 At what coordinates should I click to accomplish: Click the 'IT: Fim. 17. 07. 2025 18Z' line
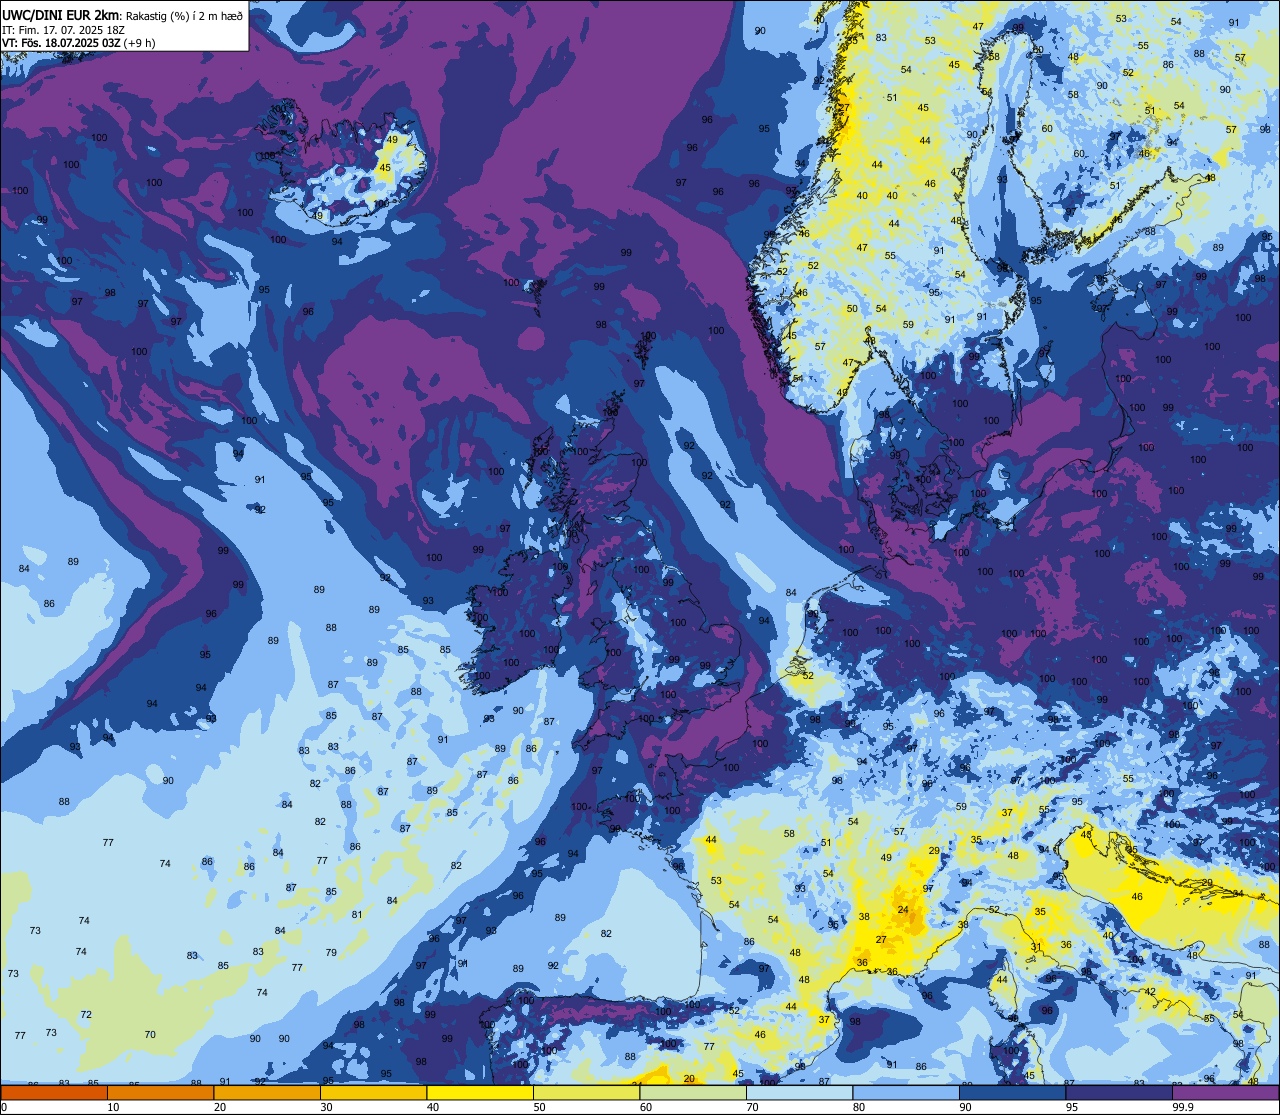click(63, 30)
